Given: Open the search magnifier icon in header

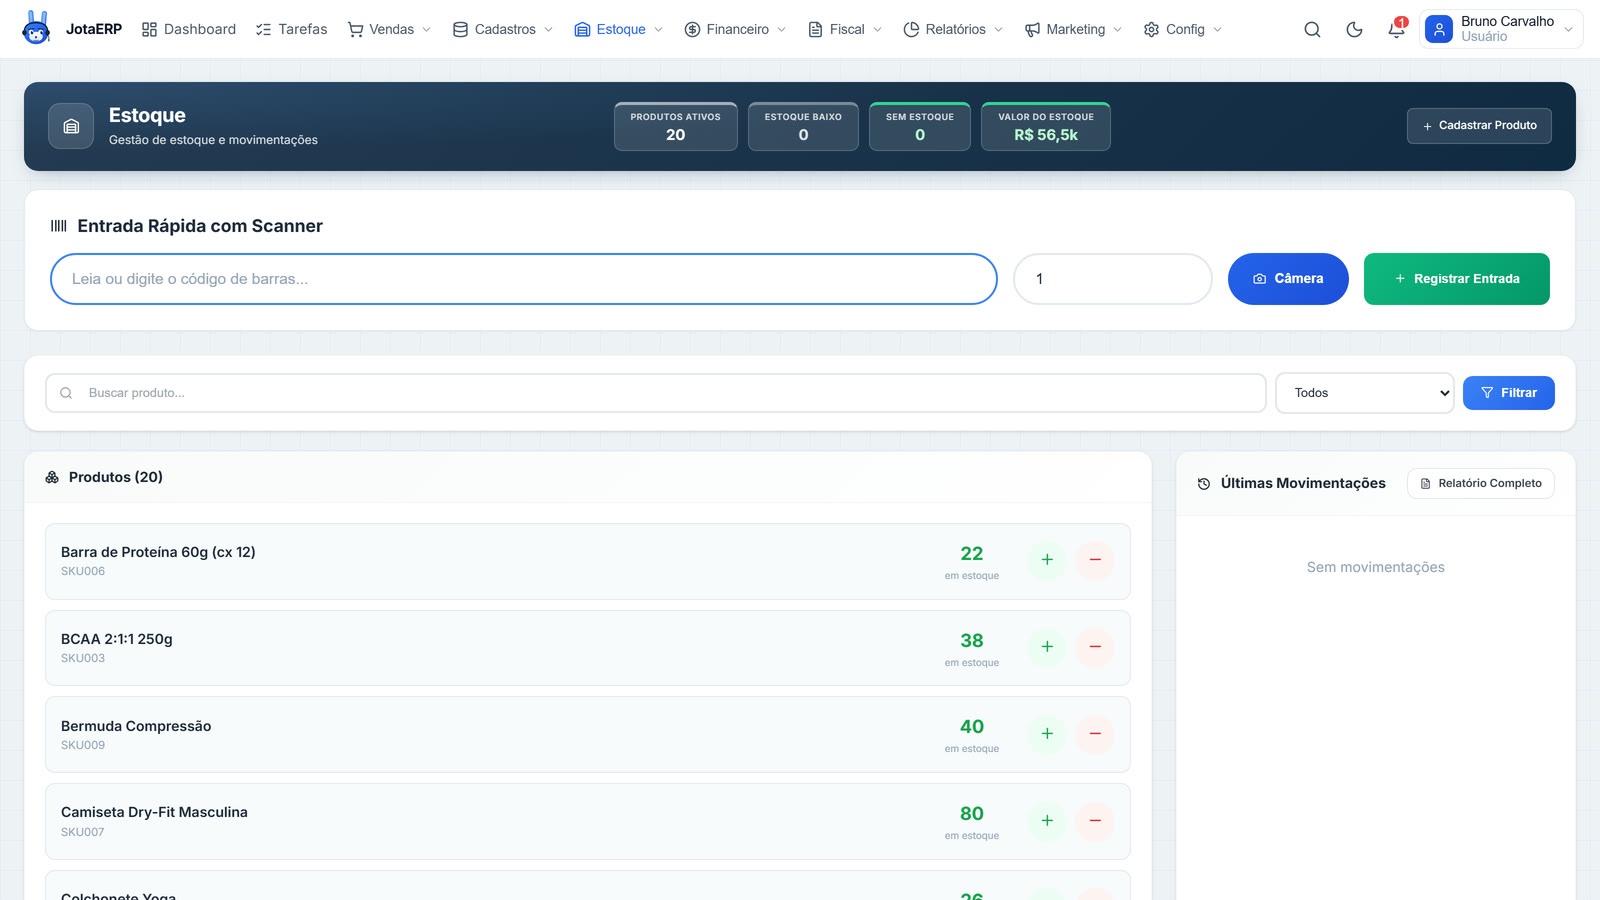Looking at the screenshot, I should (1312, 29).
